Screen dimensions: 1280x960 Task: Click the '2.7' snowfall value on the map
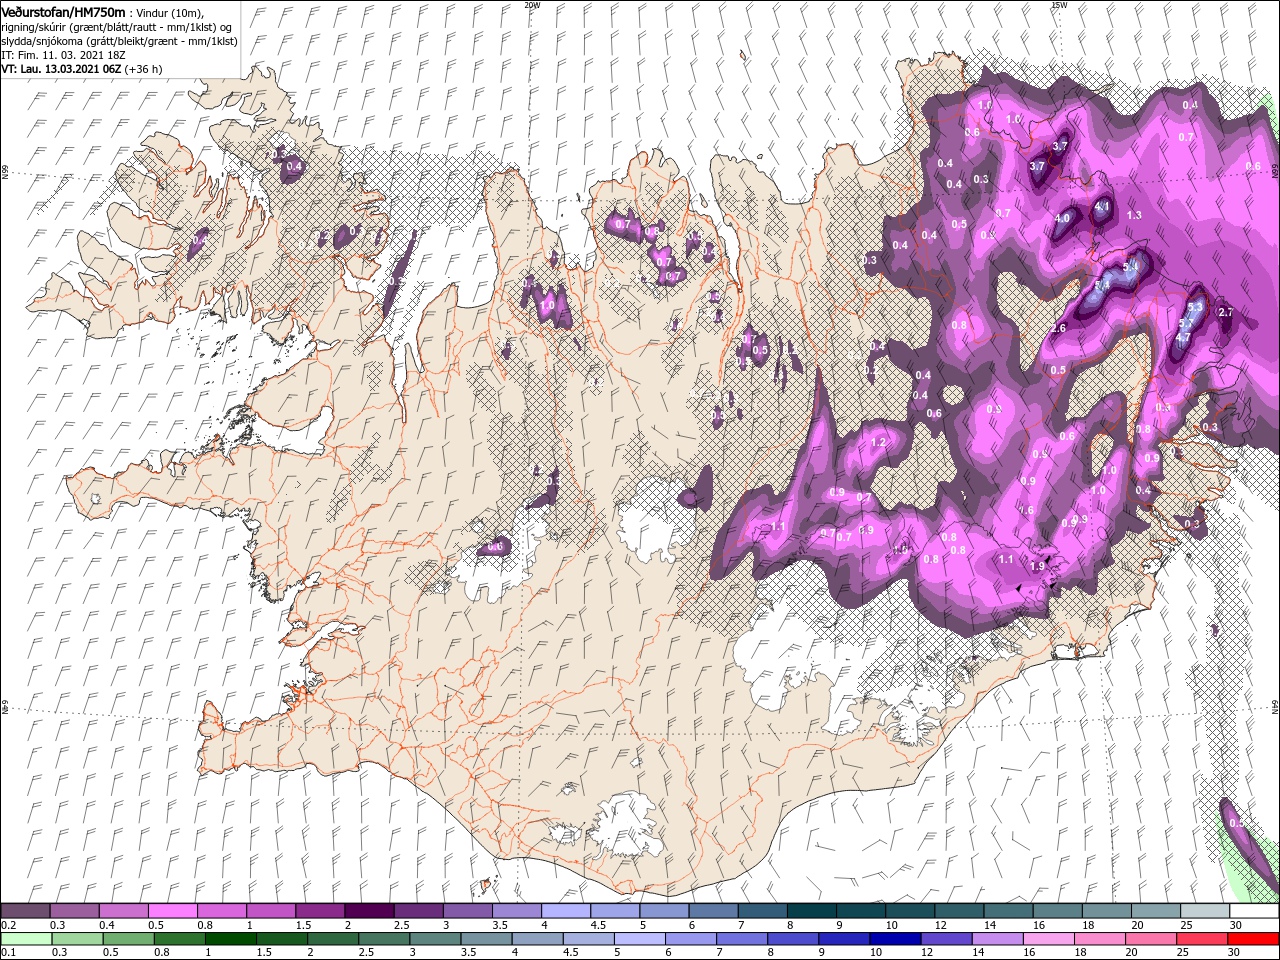click(1228, 312)
